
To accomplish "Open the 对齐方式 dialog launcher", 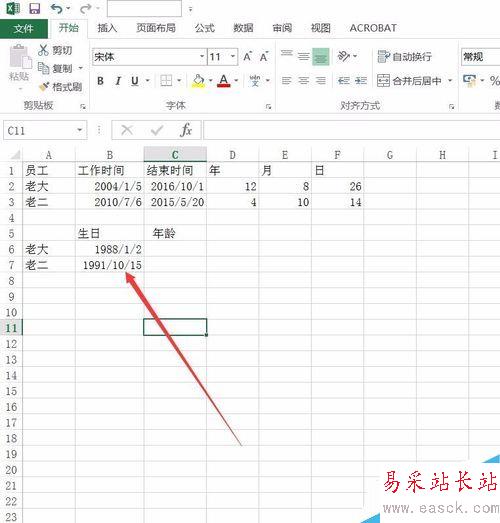I will pos(452,107).
